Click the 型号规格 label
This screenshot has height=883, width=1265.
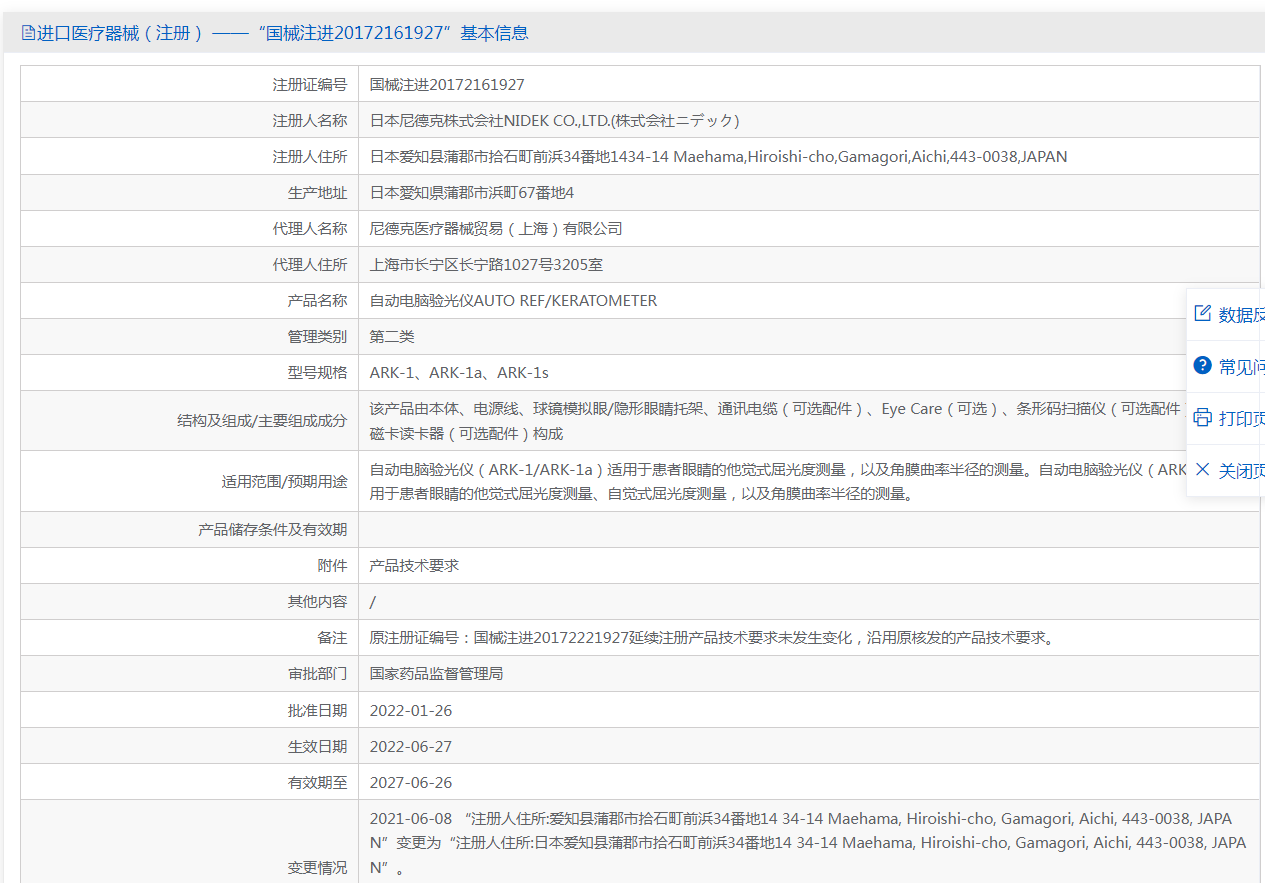(x=318, y=372)
